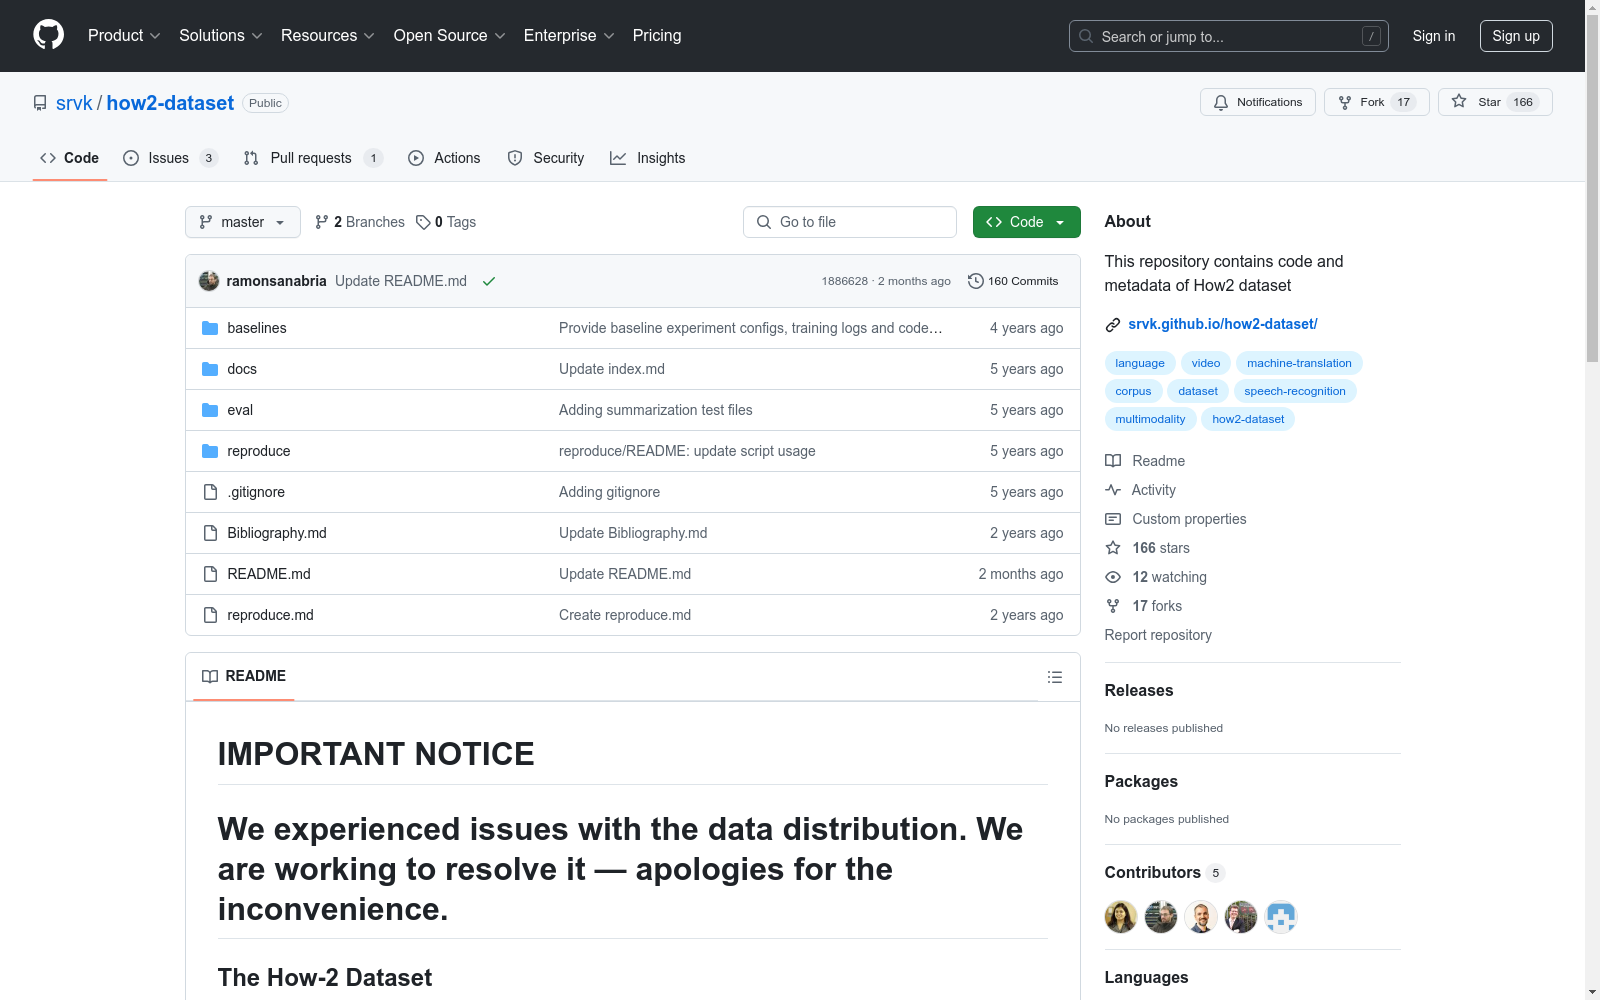Viewport: 1600px width, 1000px height.
Task: Click the baselines folder icon
Action: [210, 328]
